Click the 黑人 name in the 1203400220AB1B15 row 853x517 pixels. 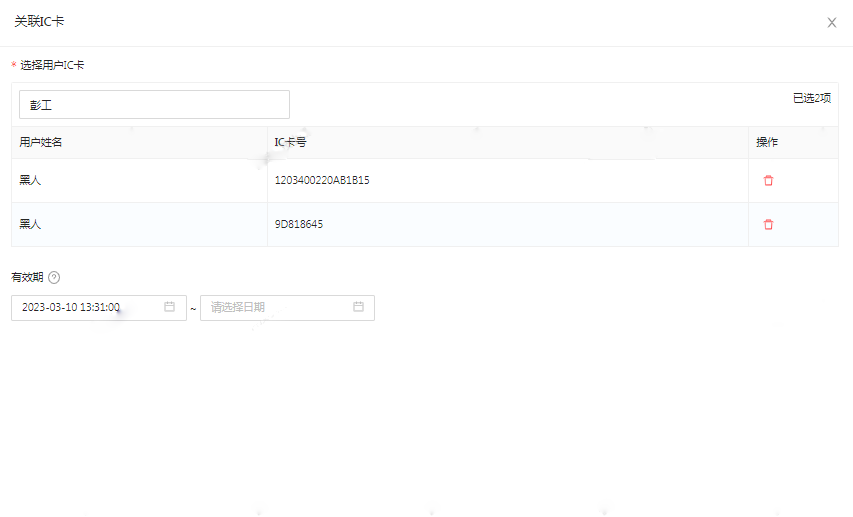[x=30, y=181]
